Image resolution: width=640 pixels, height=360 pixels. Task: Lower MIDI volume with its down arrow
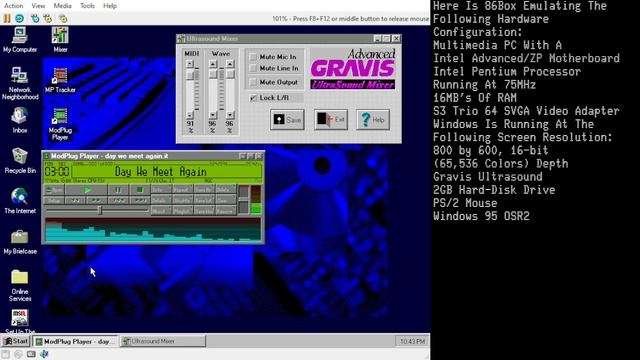click(x=190, y=115)
